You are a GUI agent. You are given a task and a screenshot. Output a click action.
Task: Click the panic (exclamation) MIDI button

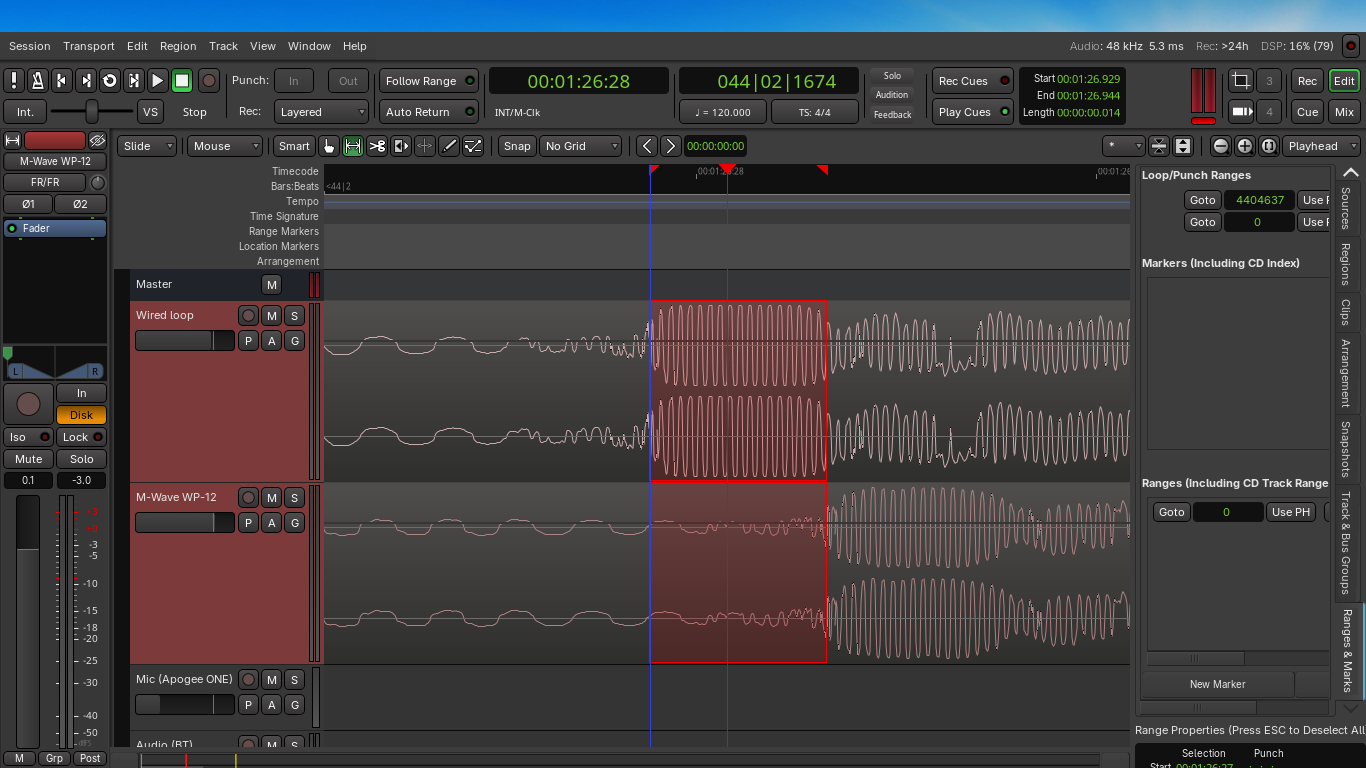click(14, 81)
